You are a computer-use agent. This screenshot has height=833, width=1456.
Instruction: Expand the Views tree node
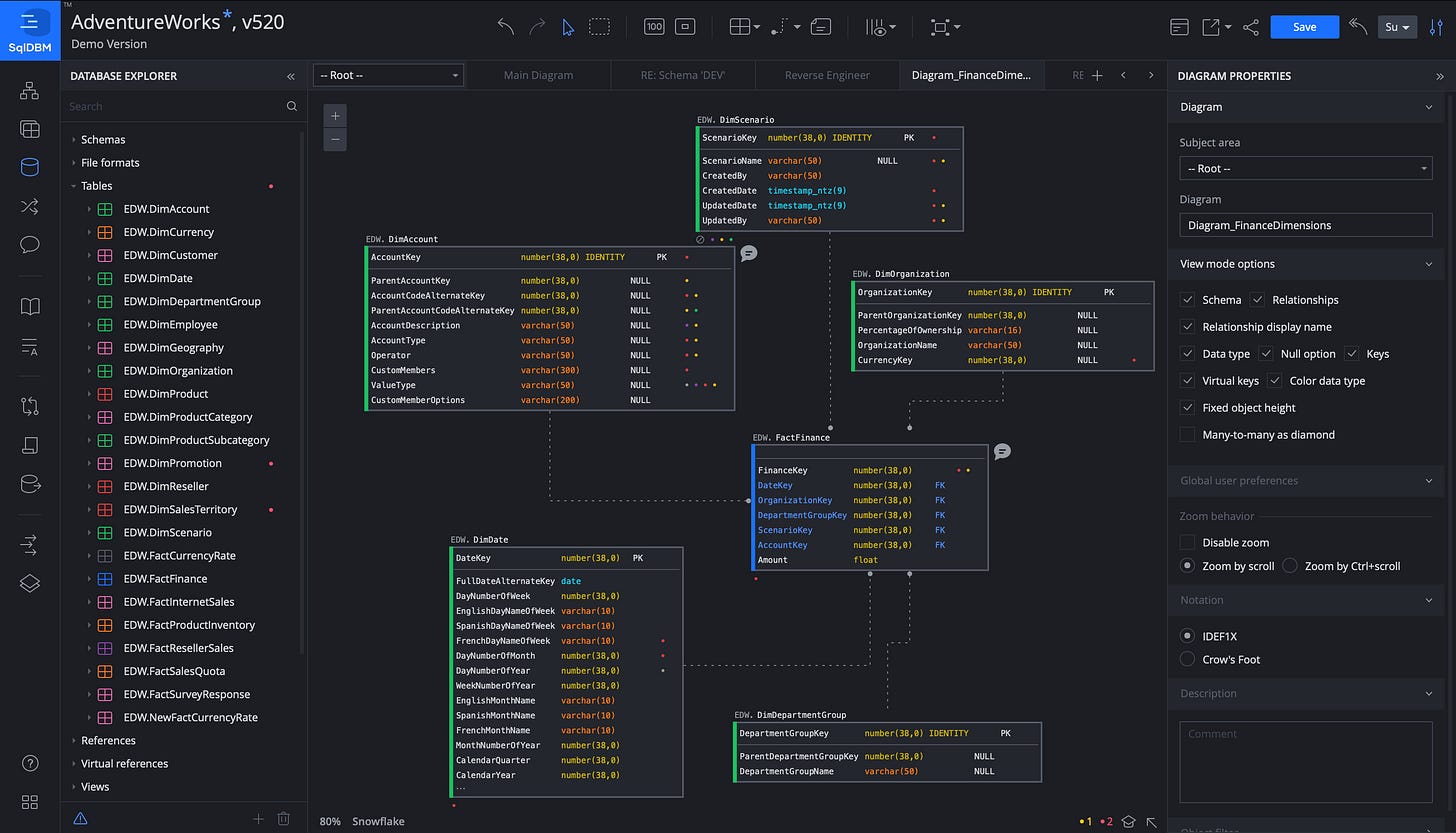coord(74,787)
